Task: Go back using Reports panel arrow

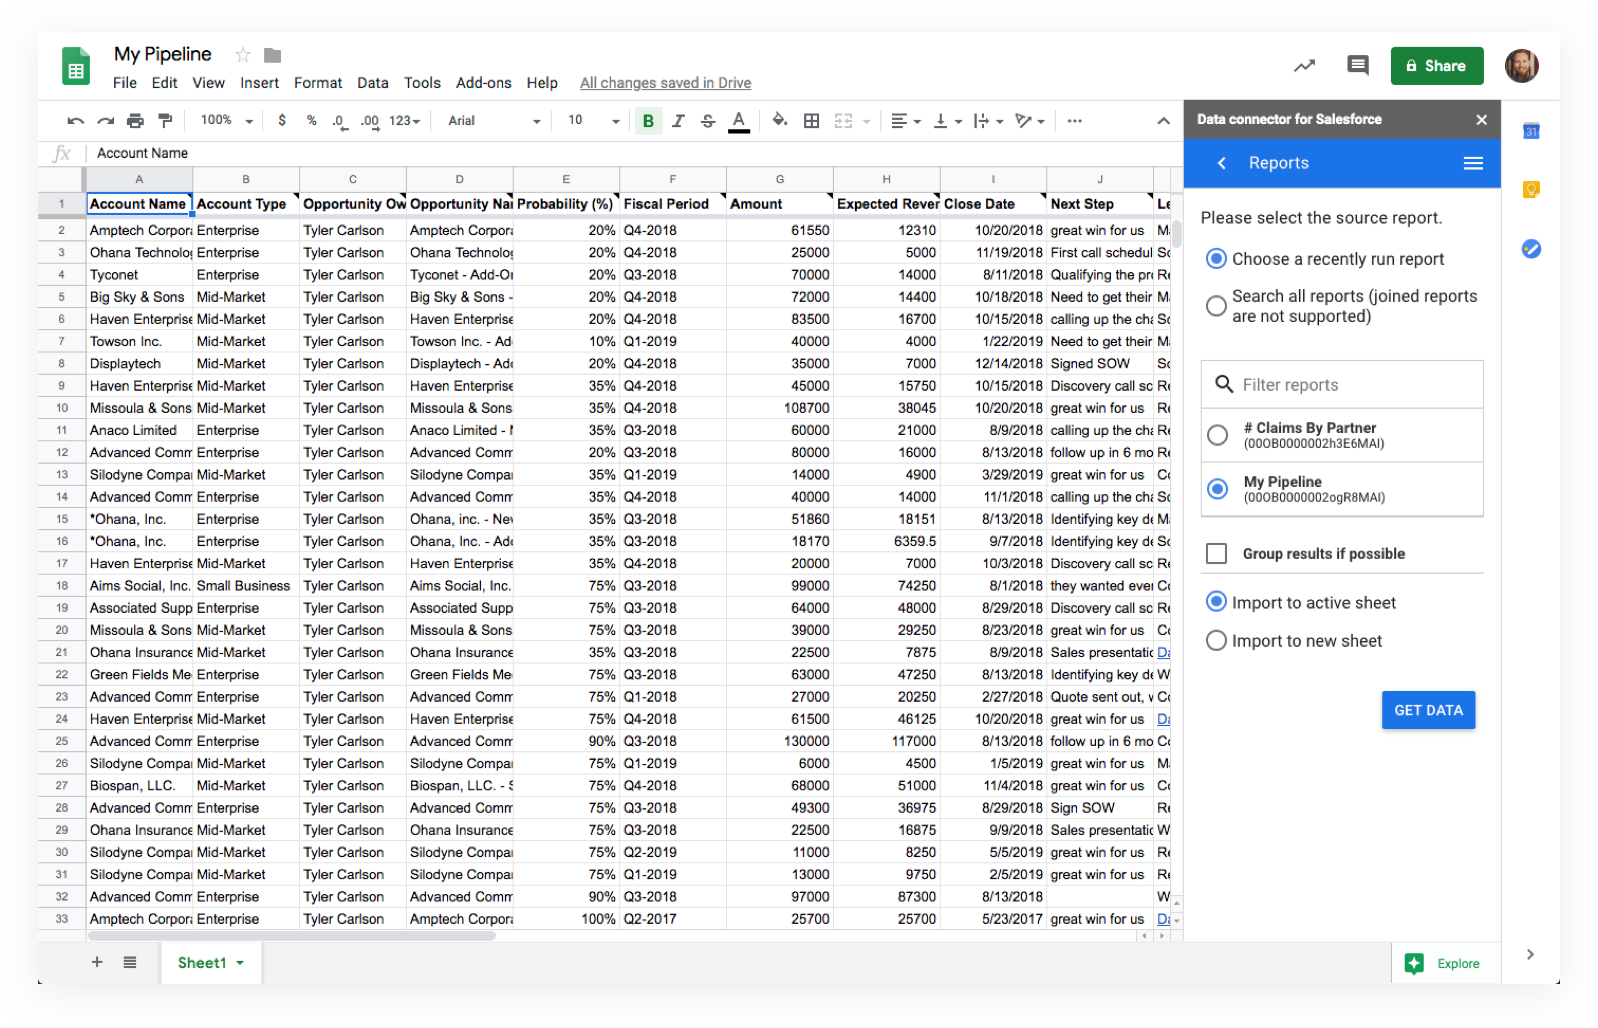Action: click(1221, 163)
